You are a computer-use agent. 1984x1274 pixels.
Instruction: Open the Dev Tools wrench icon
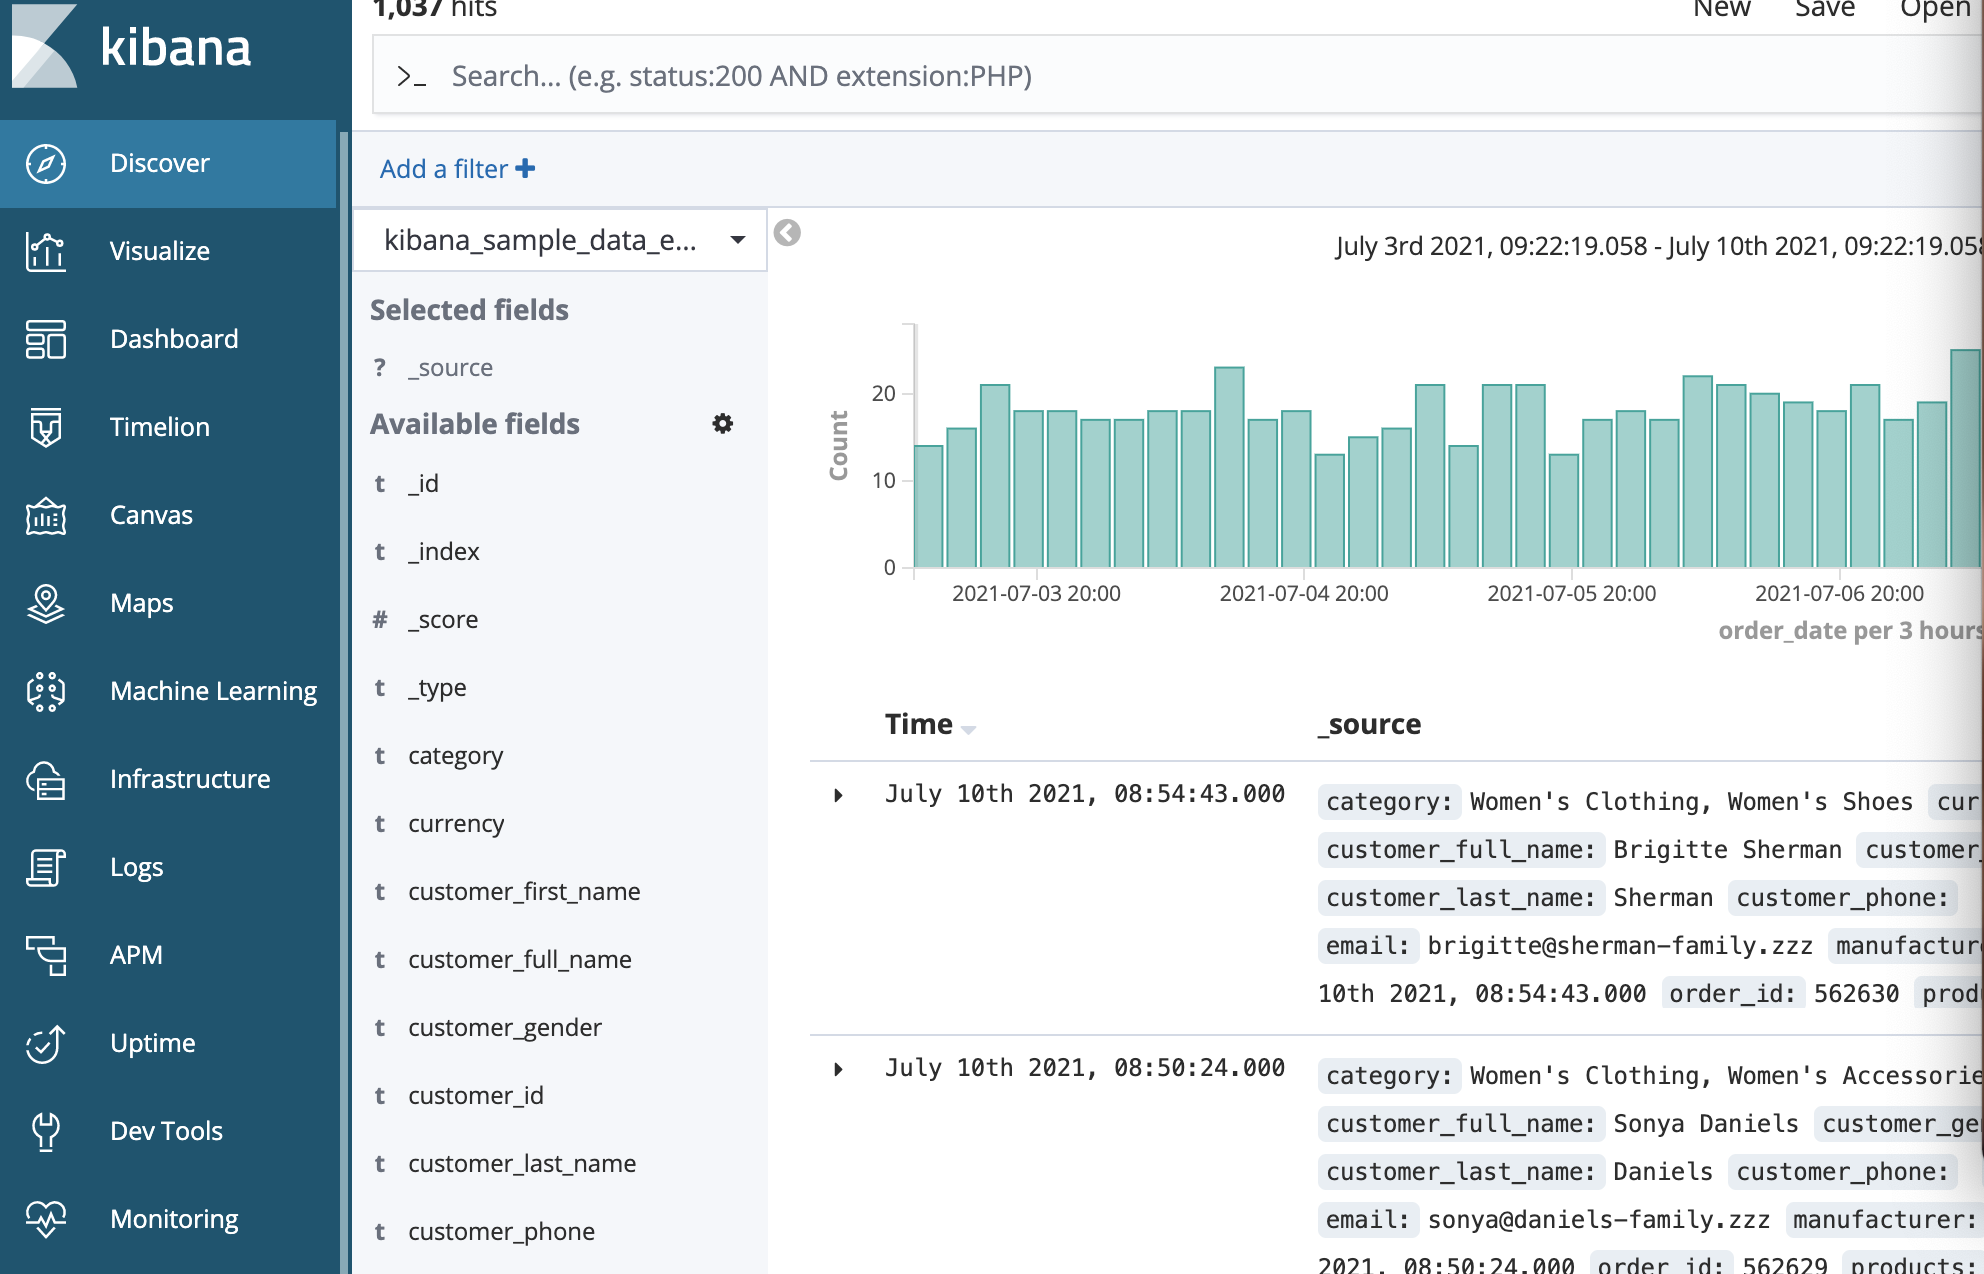46,1131
